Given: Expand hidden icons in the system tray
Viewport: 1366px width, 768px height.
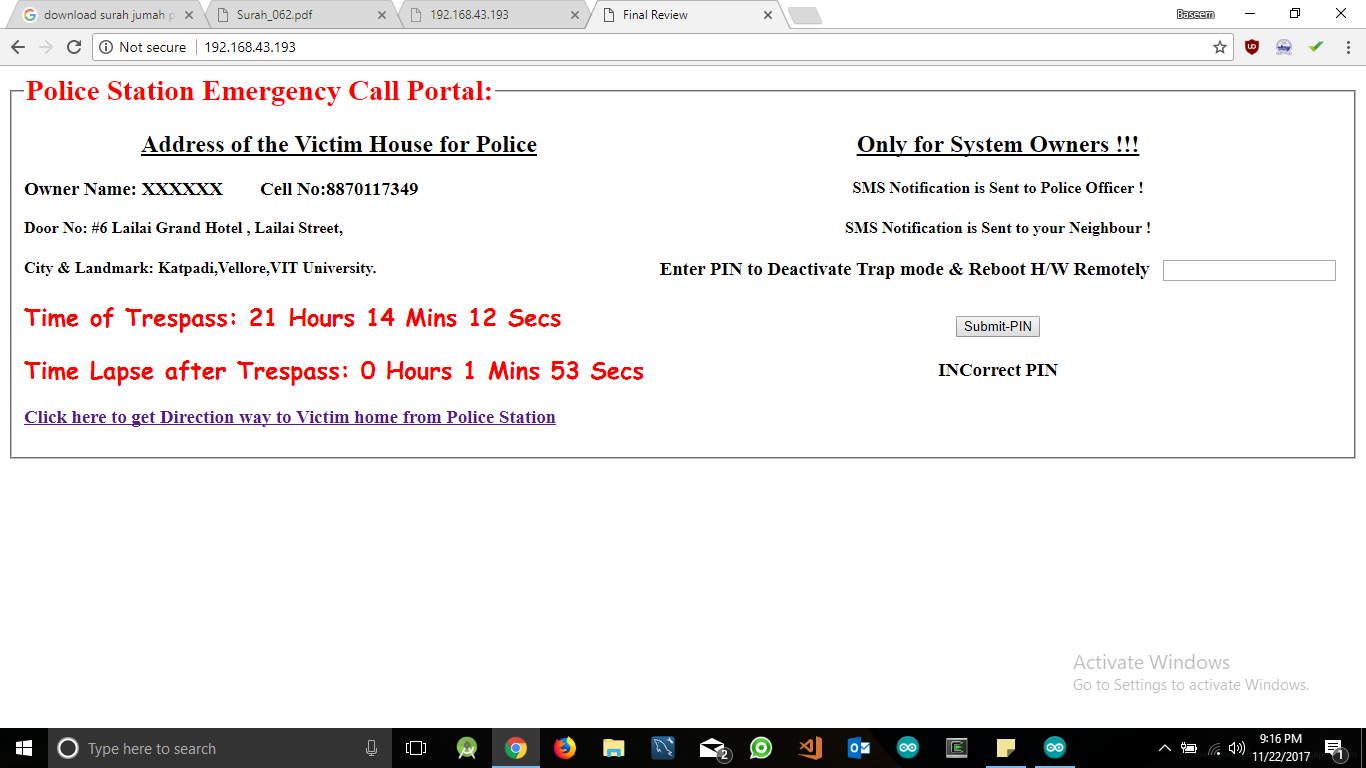Looking at the screenshot, I should click(1164, 747).
